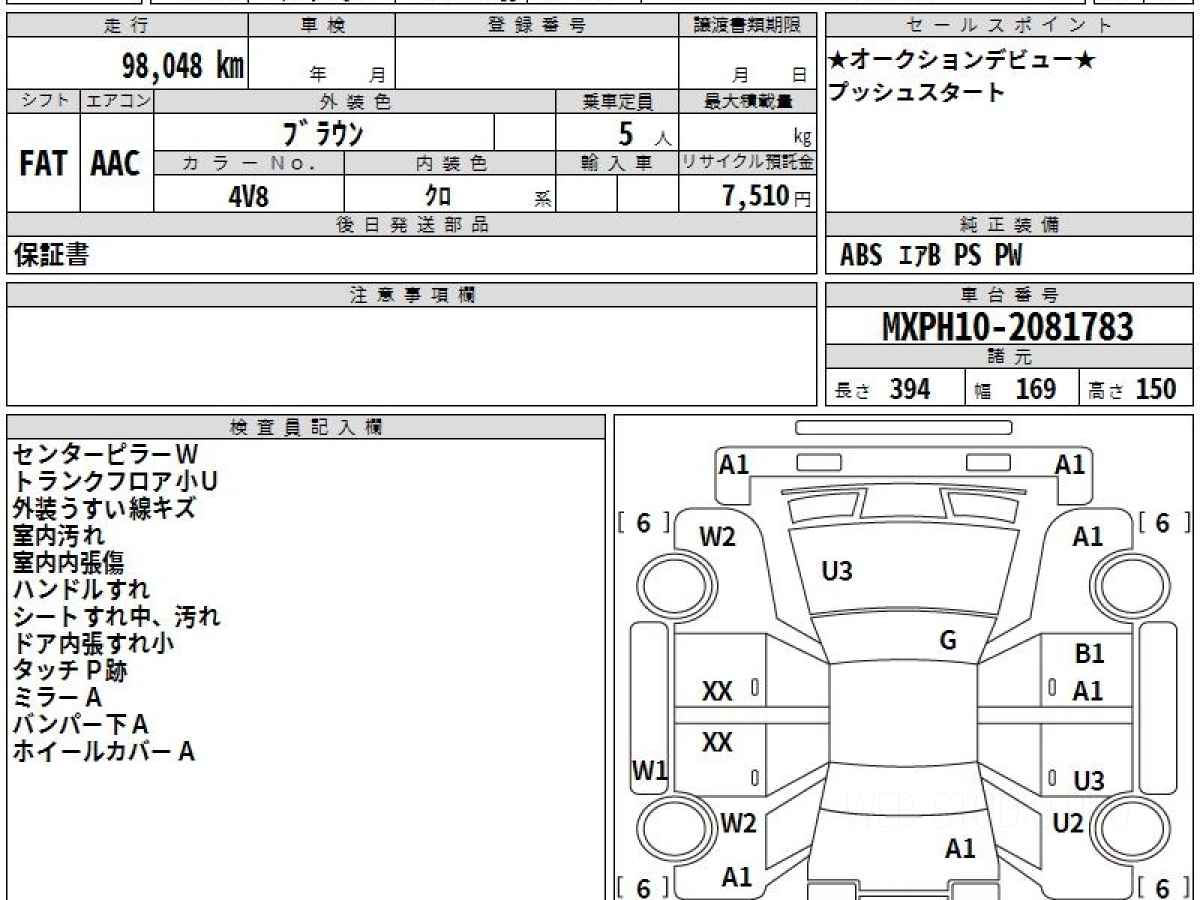
Task: Click the リサイクル預託金 header
Action: tap(747, 163)
